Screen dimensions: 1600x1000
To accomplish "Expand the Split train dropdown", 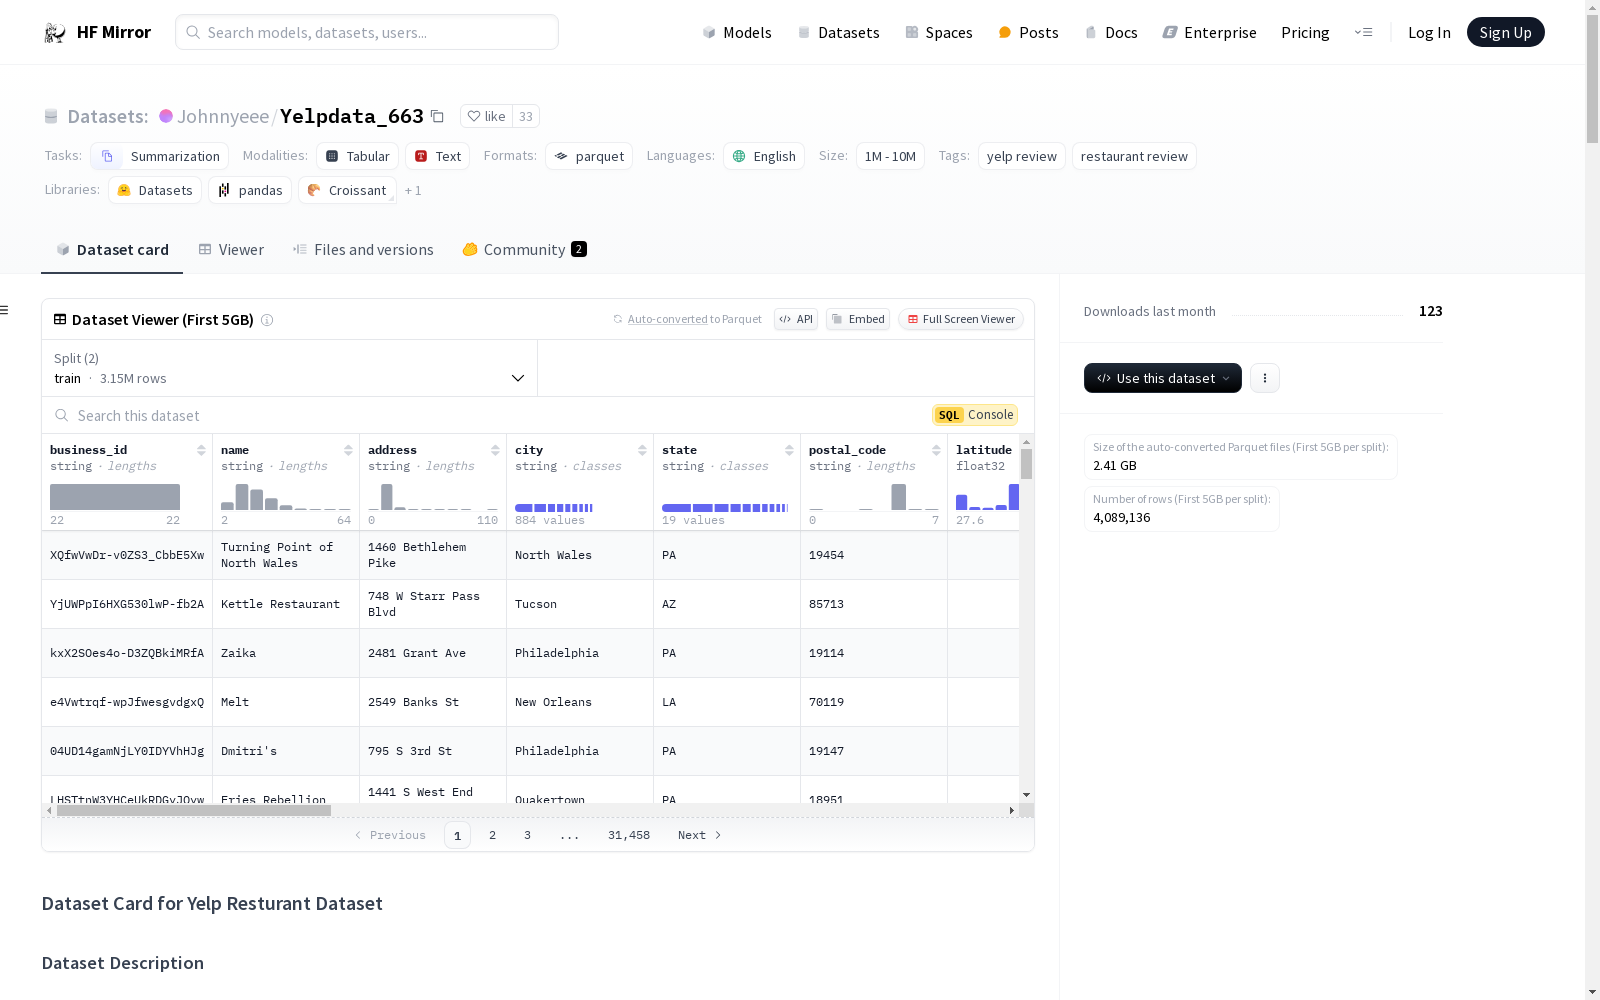I will 290,368.
